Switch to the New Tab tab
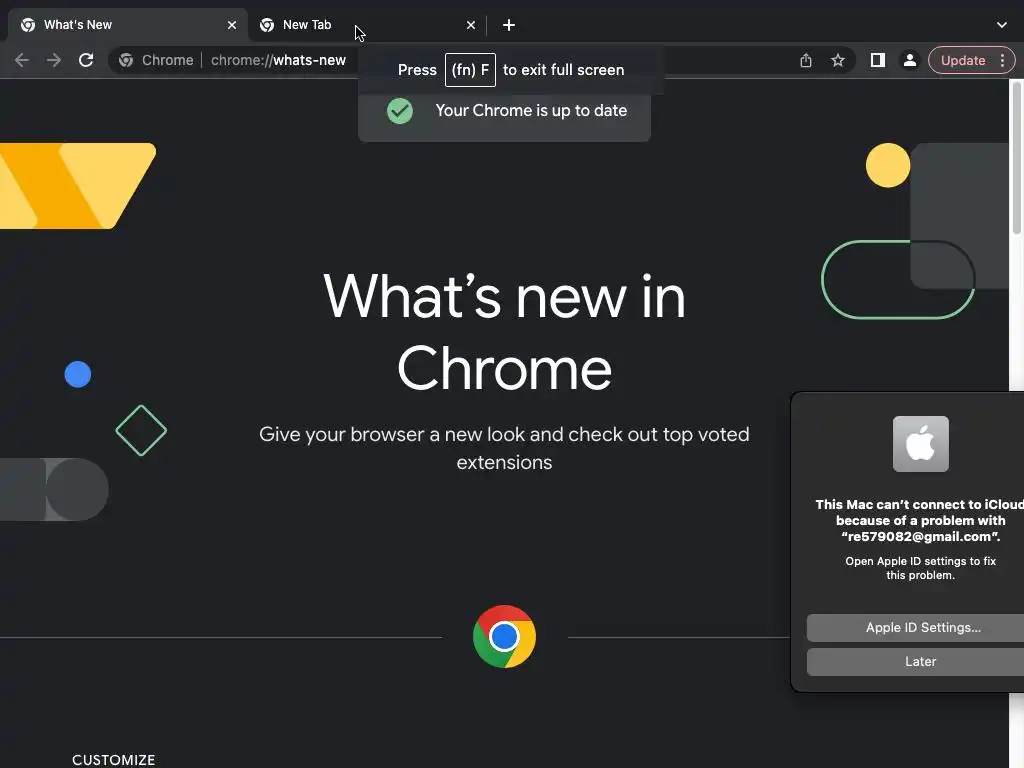The width and height of the screenshot is (1024, 768). click(366, 25)
